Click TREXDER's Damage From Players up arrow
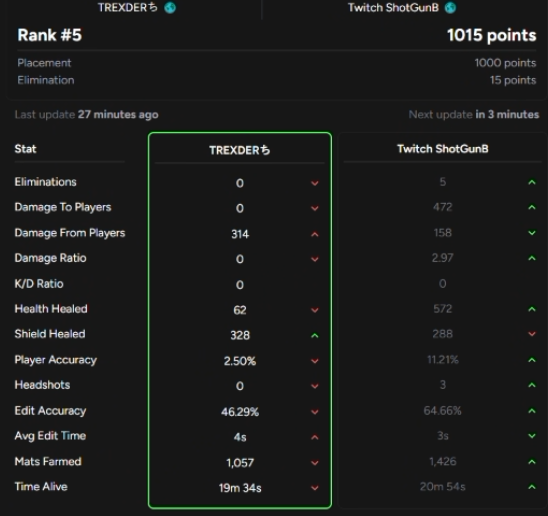The image size is (548, 516). [315, 234]
